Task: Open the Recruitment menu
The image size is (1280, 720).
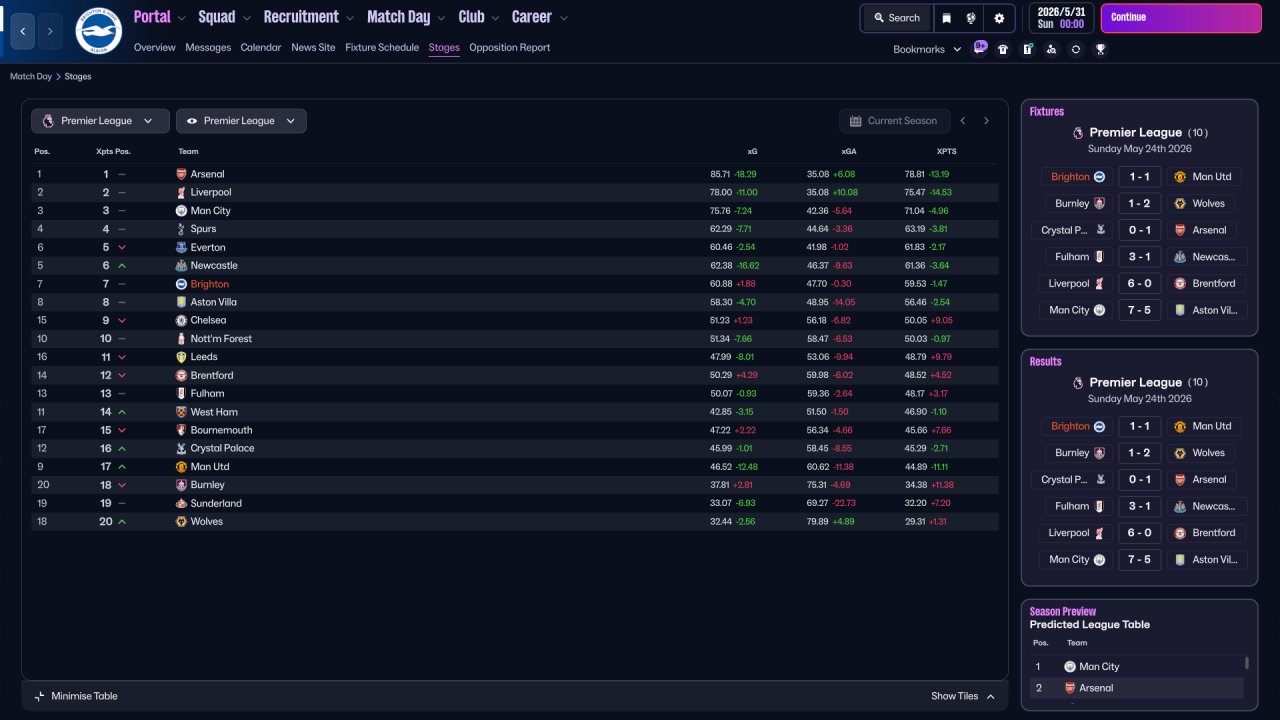Action: click(309, 17)
